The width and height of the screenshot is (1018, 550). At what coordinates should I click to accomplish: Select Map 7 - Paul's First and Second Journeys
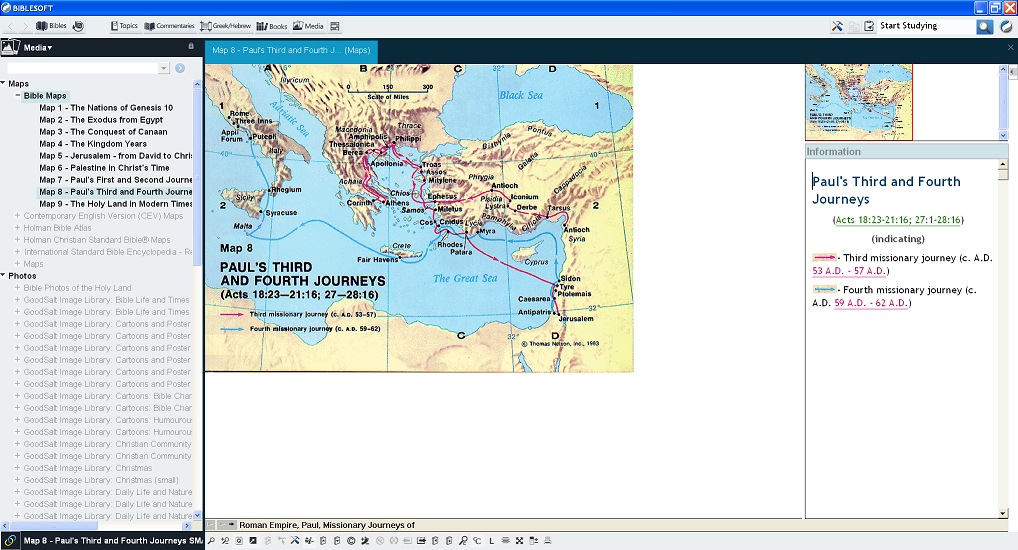116,180
